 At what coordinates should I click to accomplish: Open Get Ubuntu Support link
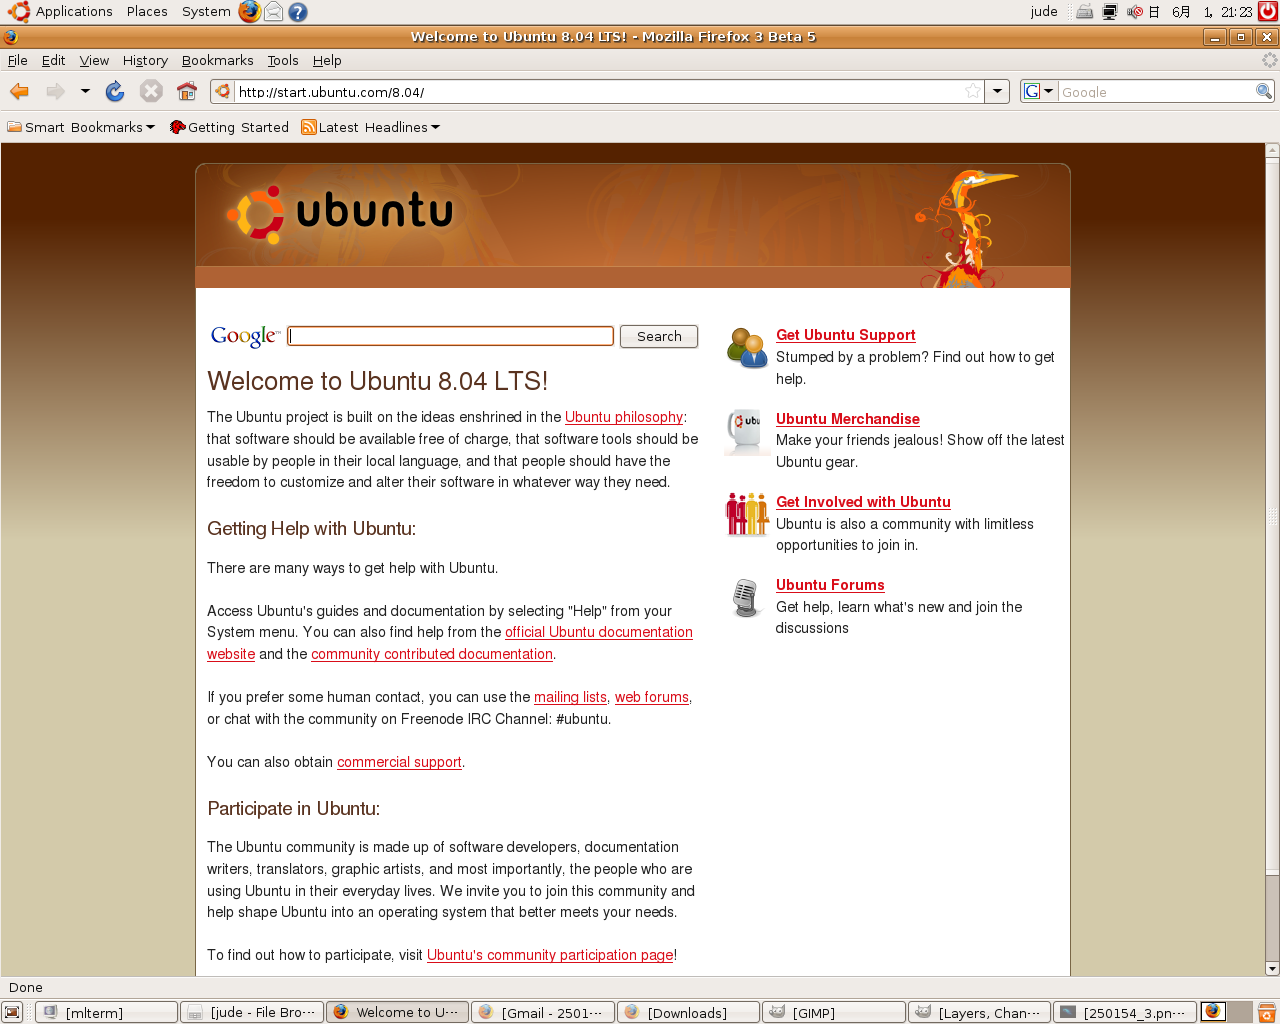[x=846, y=335]
